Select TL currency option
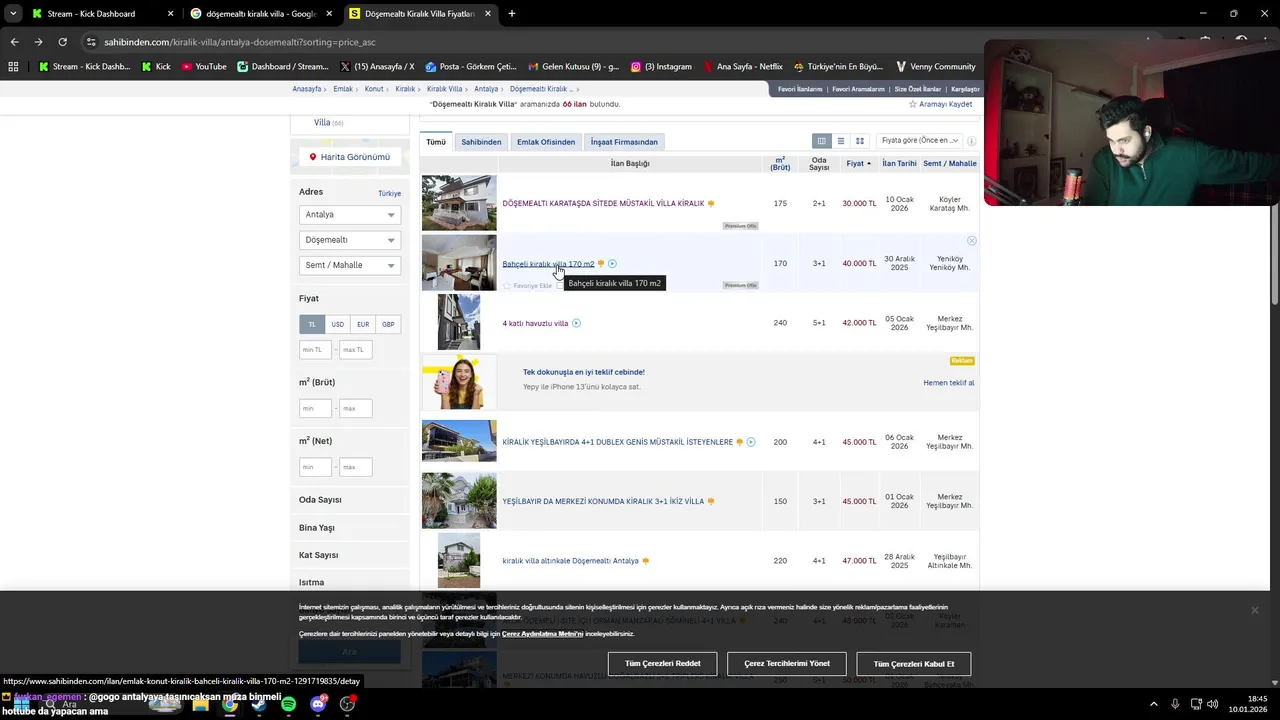The height and width of the screenshot is (720, 1280). [312, 324]
